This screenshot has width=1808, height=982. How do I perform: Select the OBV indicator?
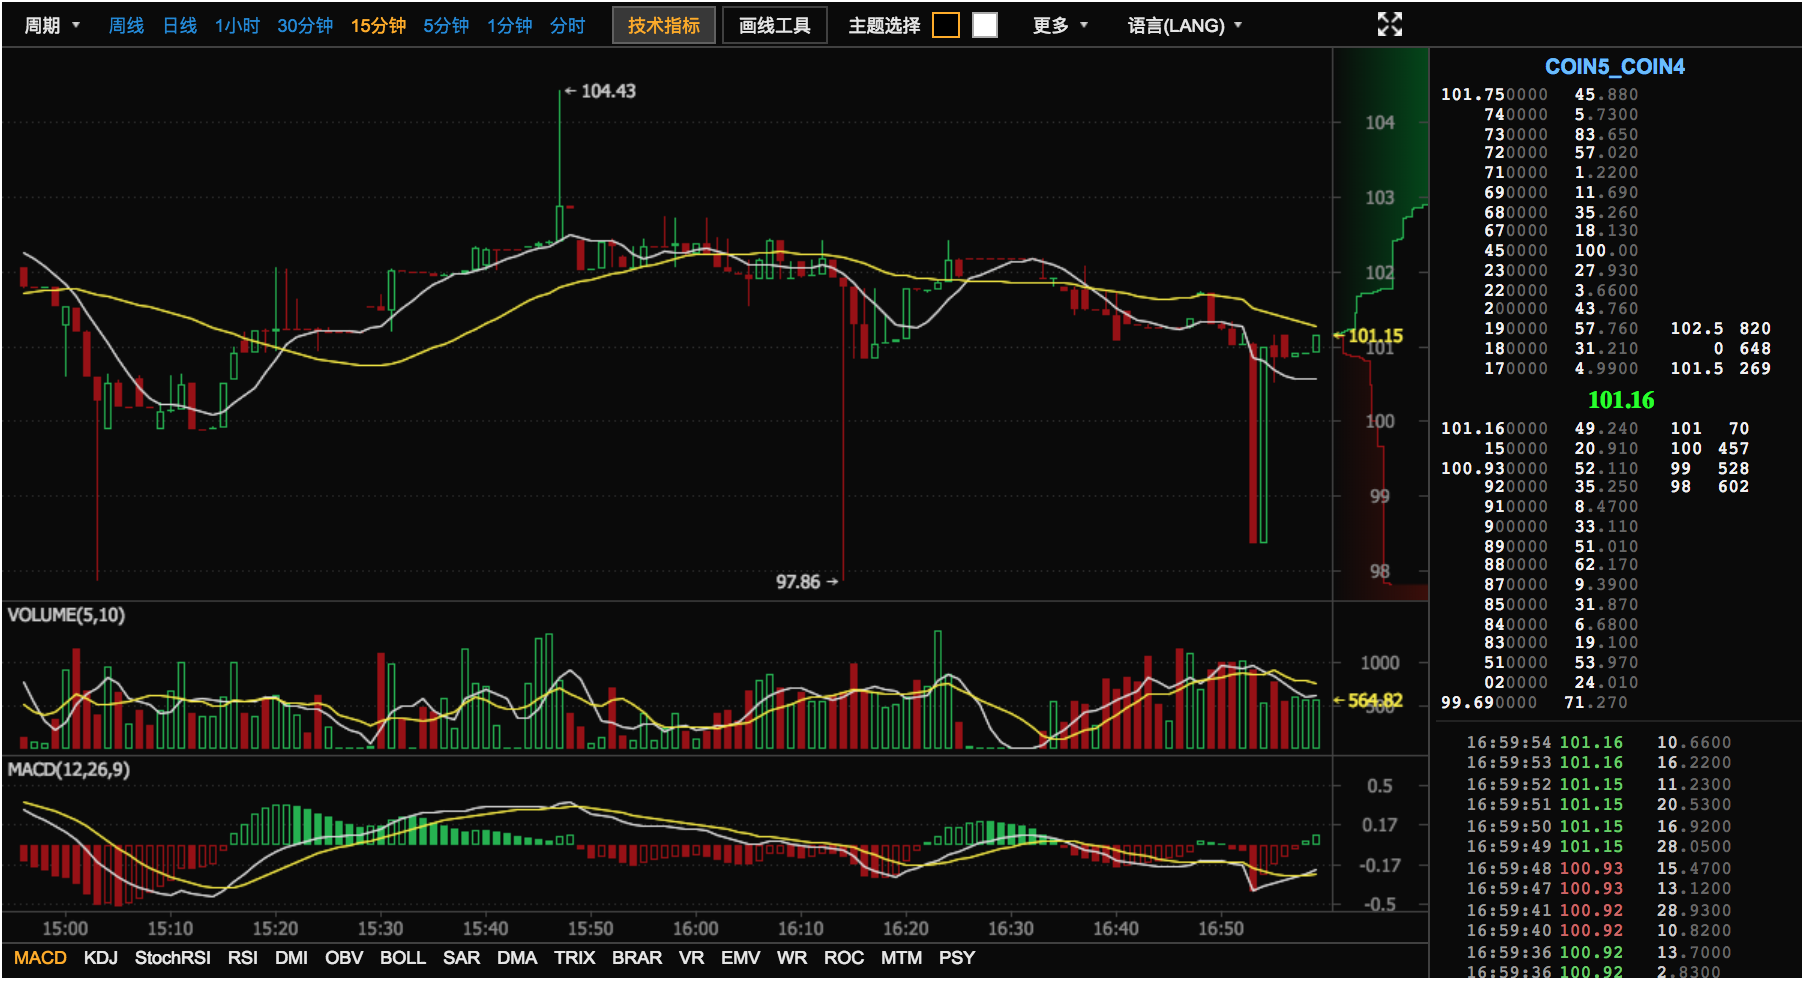(x=344, y=958)
